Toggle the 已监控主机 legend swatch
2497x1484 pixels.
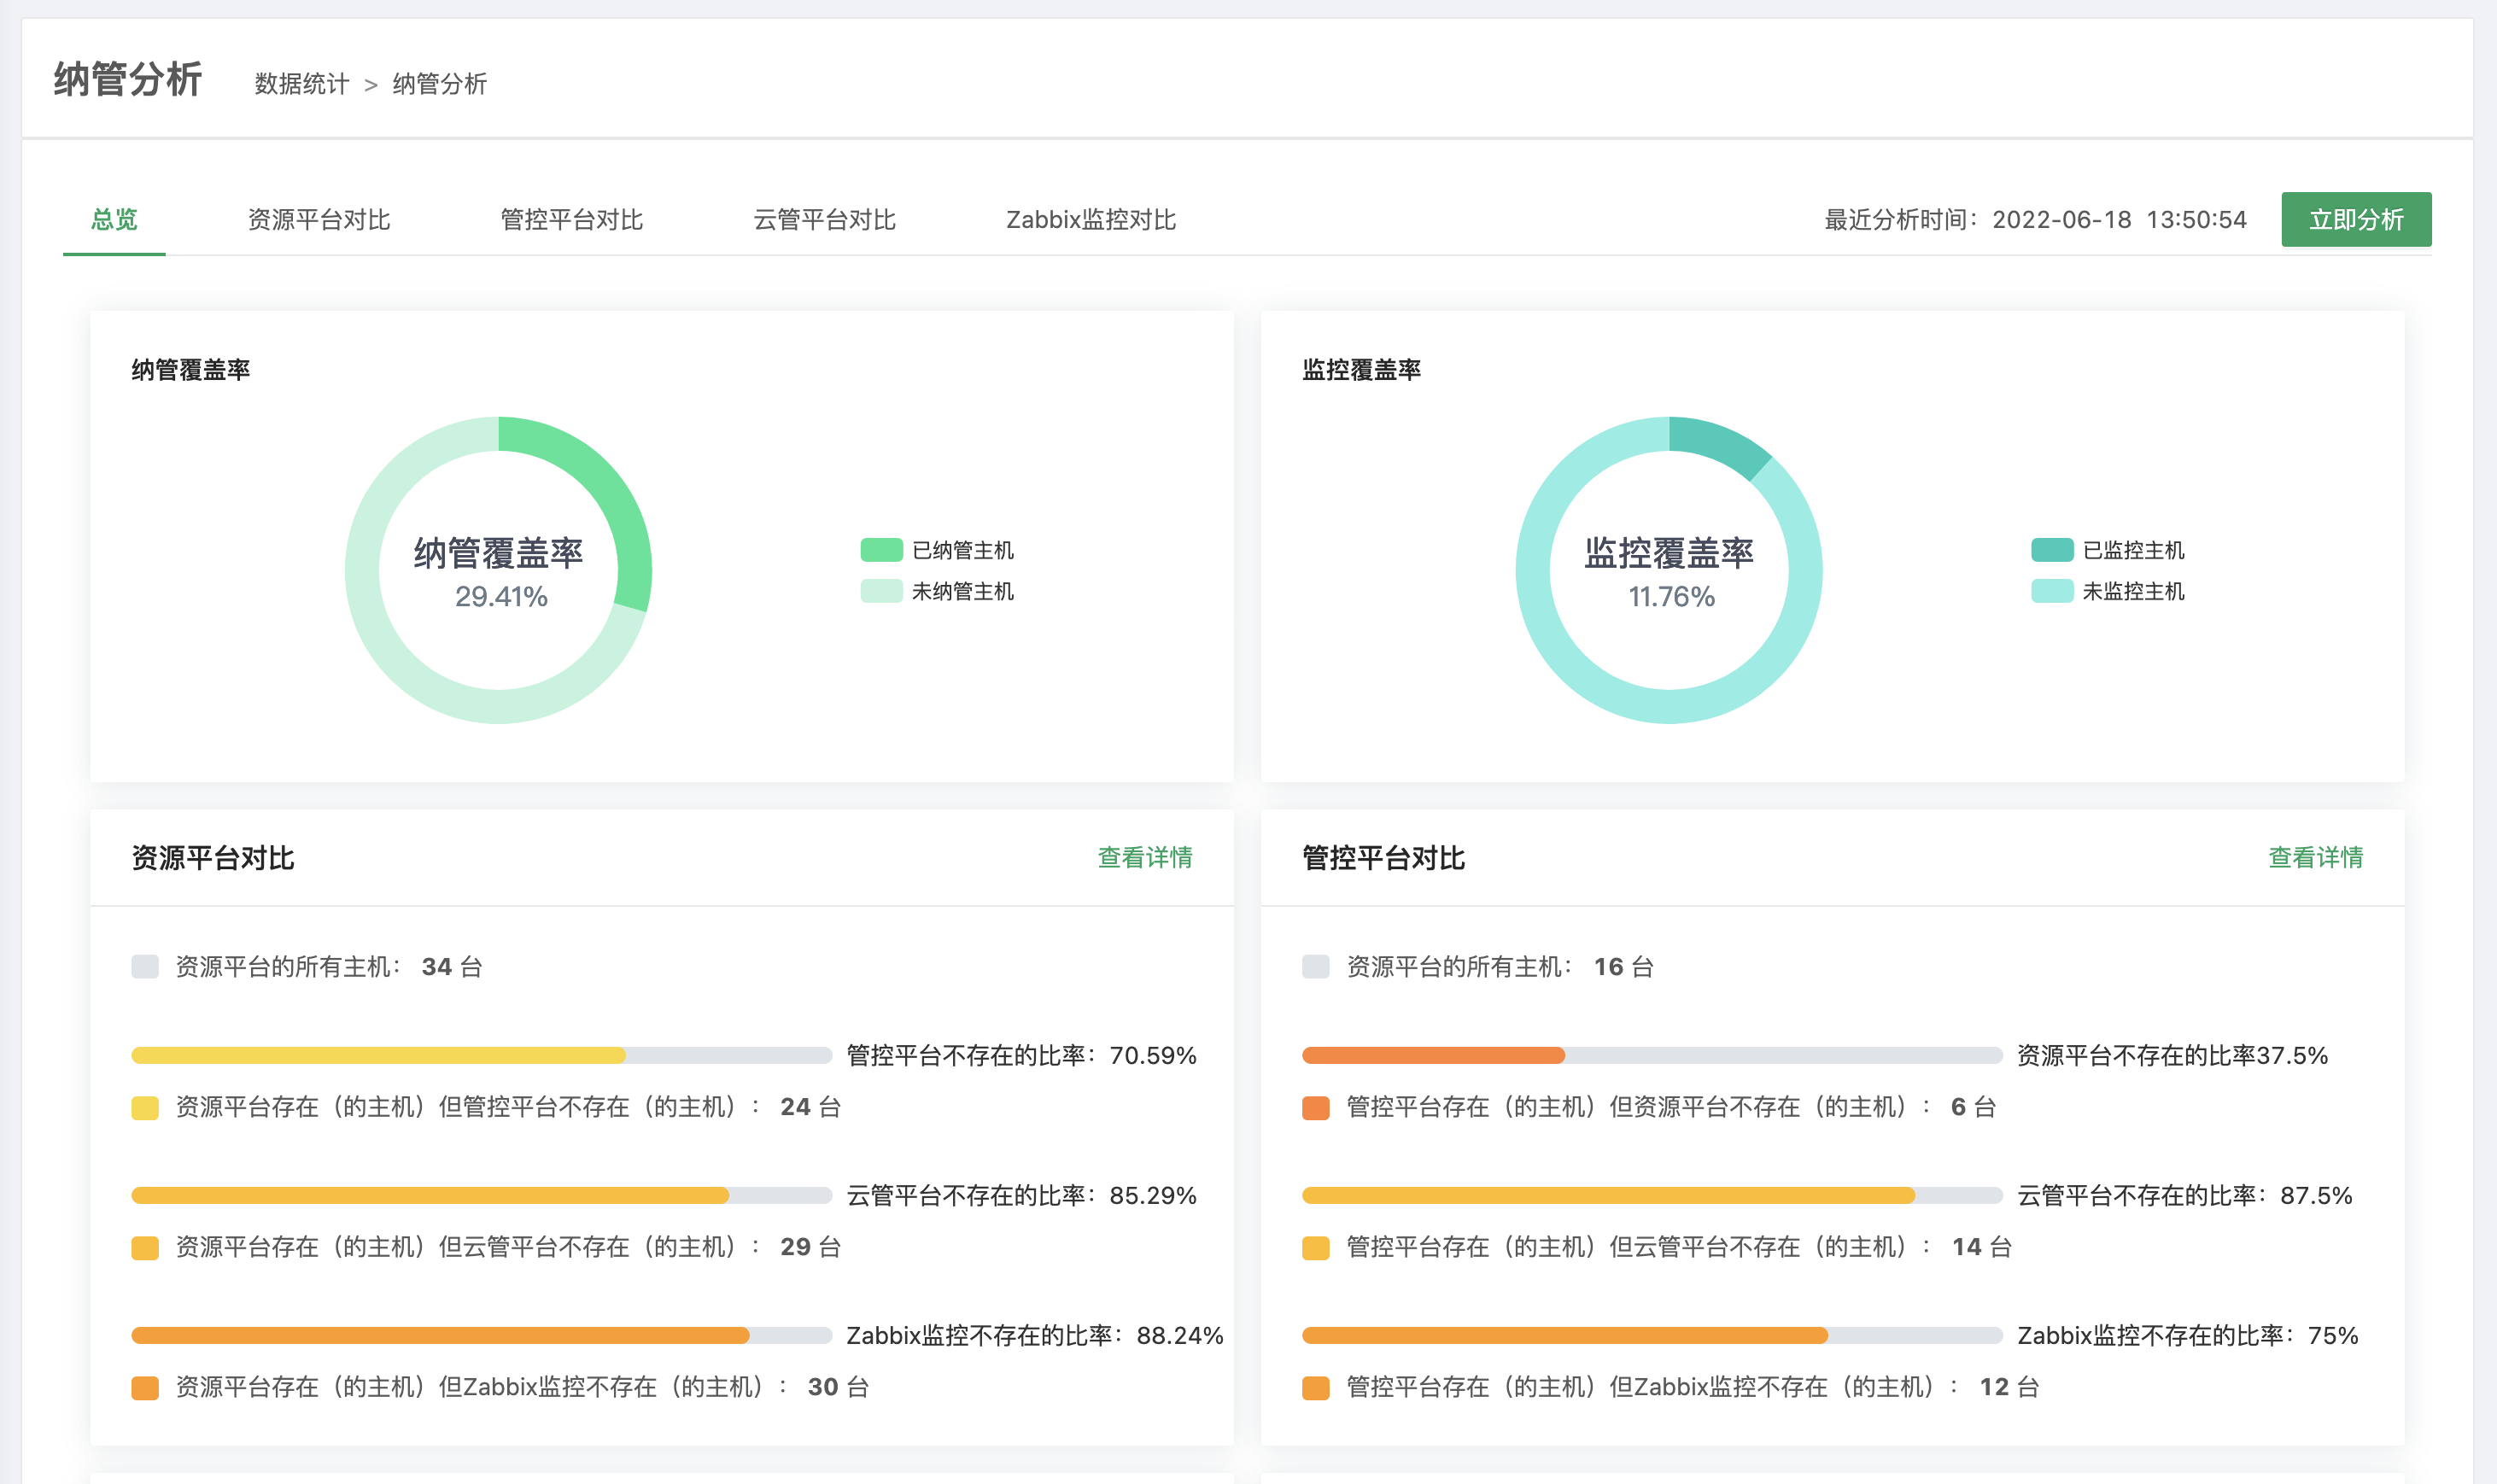pos(2051,550)
